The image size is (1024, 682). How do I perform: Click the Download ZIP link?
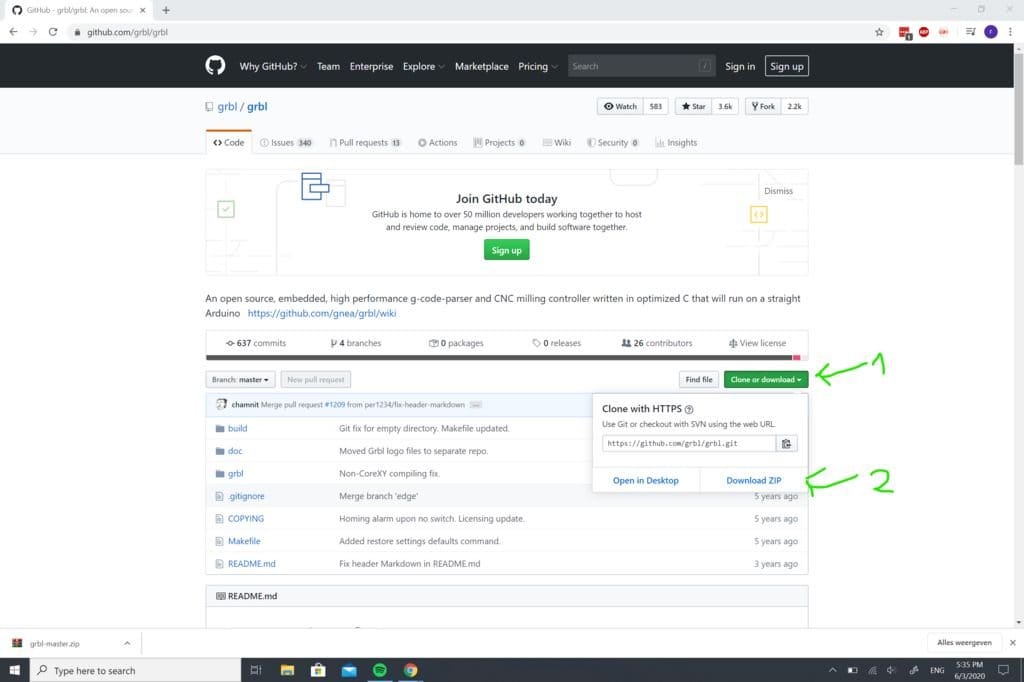753,481
